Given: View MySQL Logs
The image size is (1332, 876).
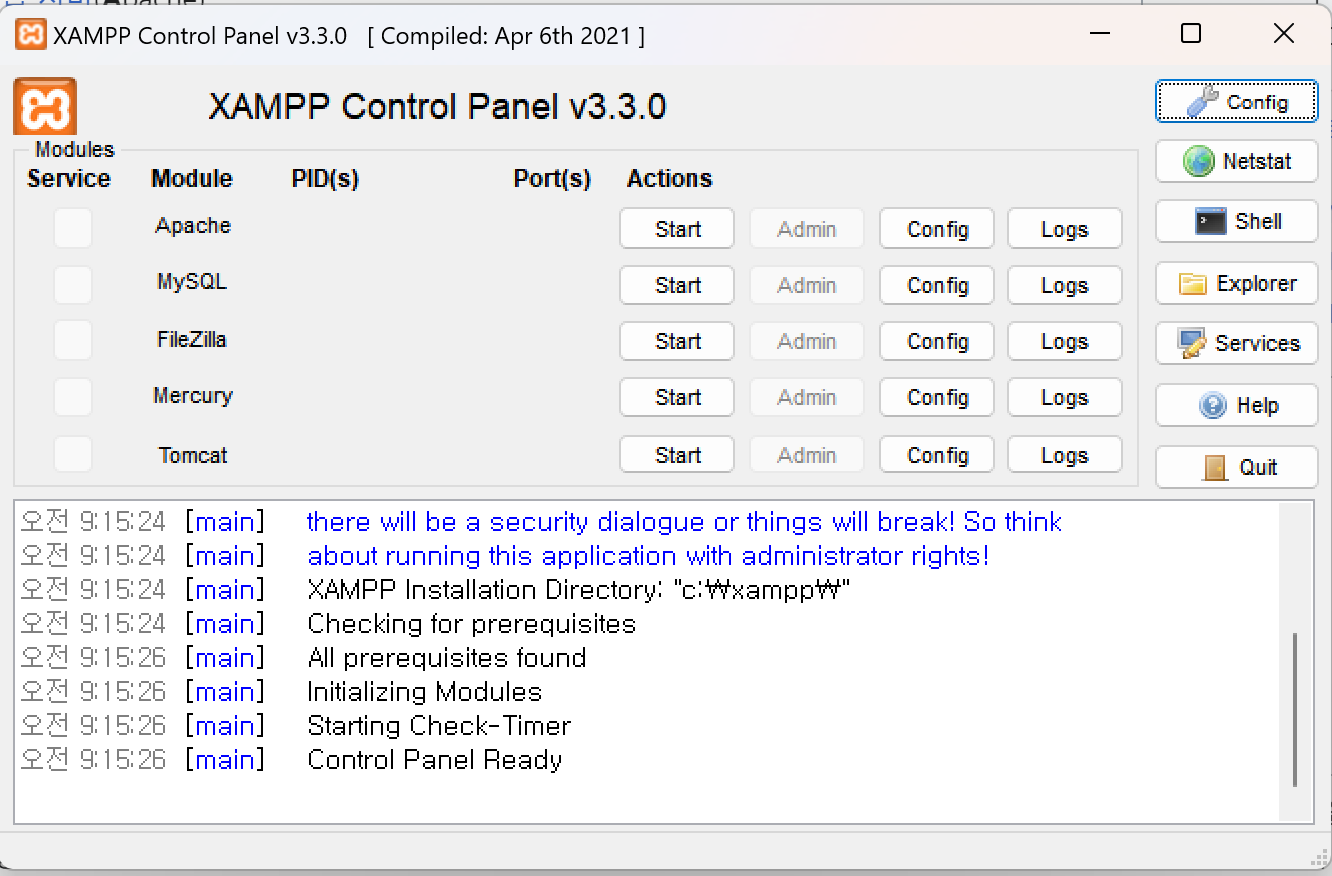Looking at the screenshot, I should 1065,285.
